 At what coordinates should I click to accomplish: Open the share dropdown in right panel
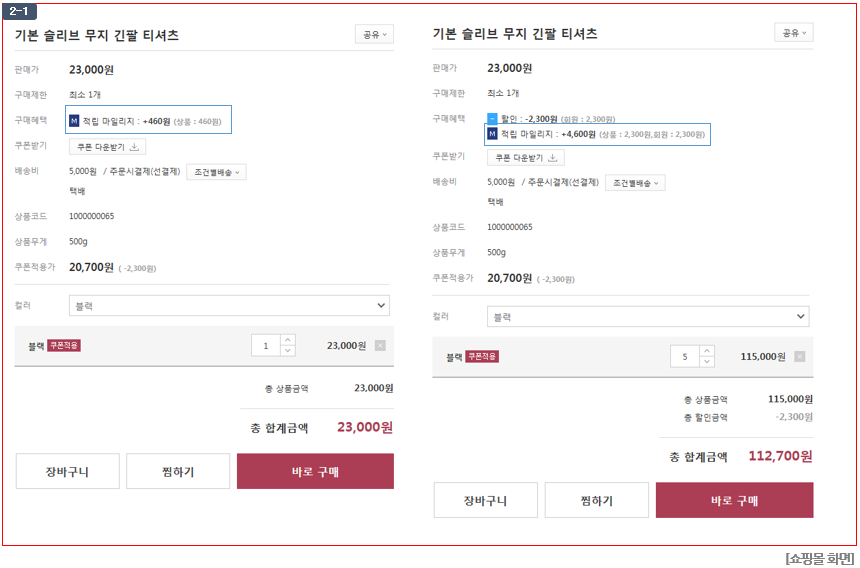[x=794, y=33]
